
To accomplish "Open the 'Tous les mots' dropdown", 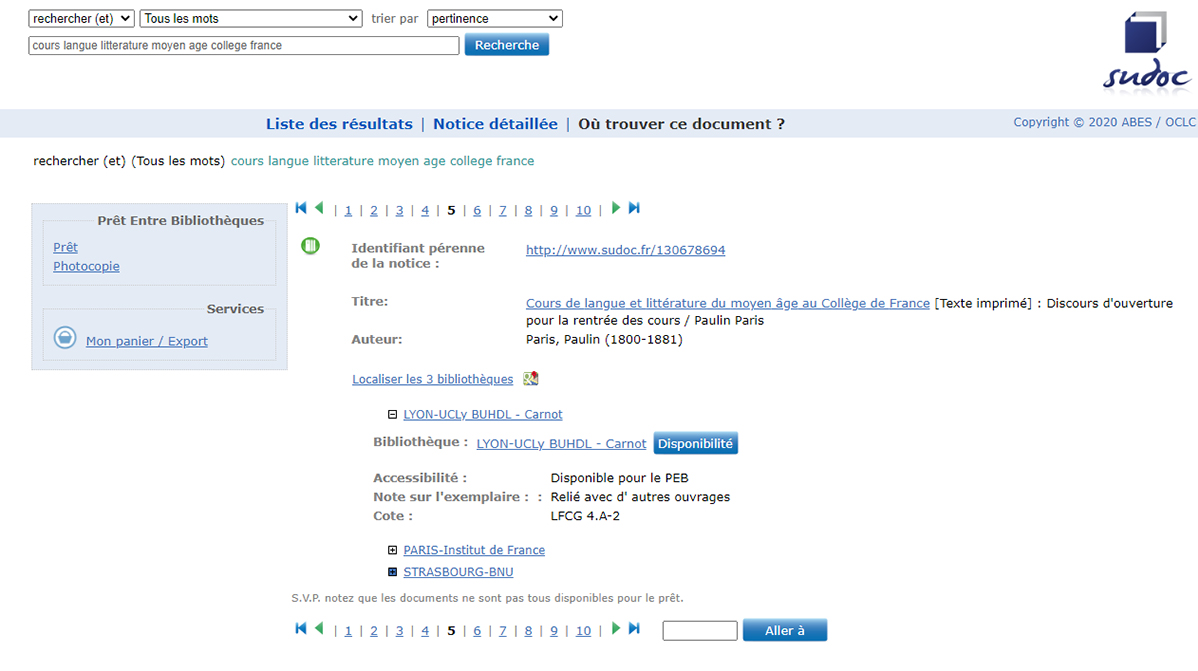I will (251, 18).
